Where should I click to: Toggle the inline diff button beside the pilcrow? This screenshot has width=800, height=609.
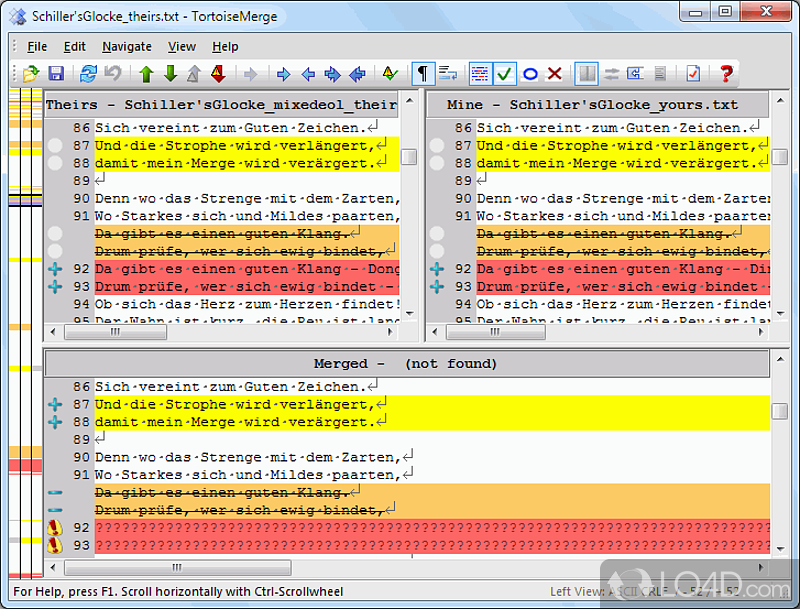[x=447, y=74]
